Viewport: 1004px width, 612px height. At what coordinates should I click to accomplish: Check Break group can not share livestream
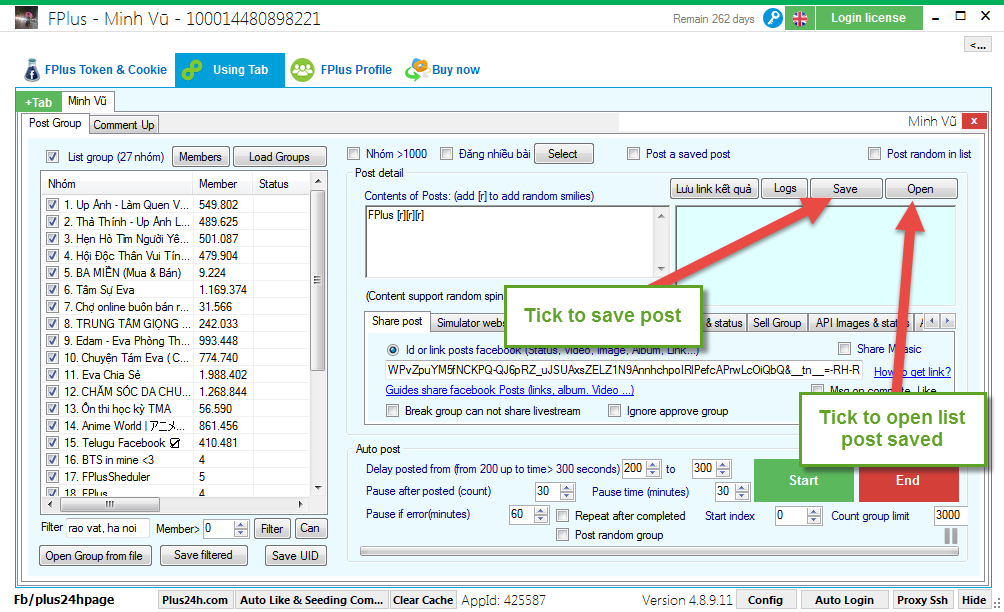393,411
